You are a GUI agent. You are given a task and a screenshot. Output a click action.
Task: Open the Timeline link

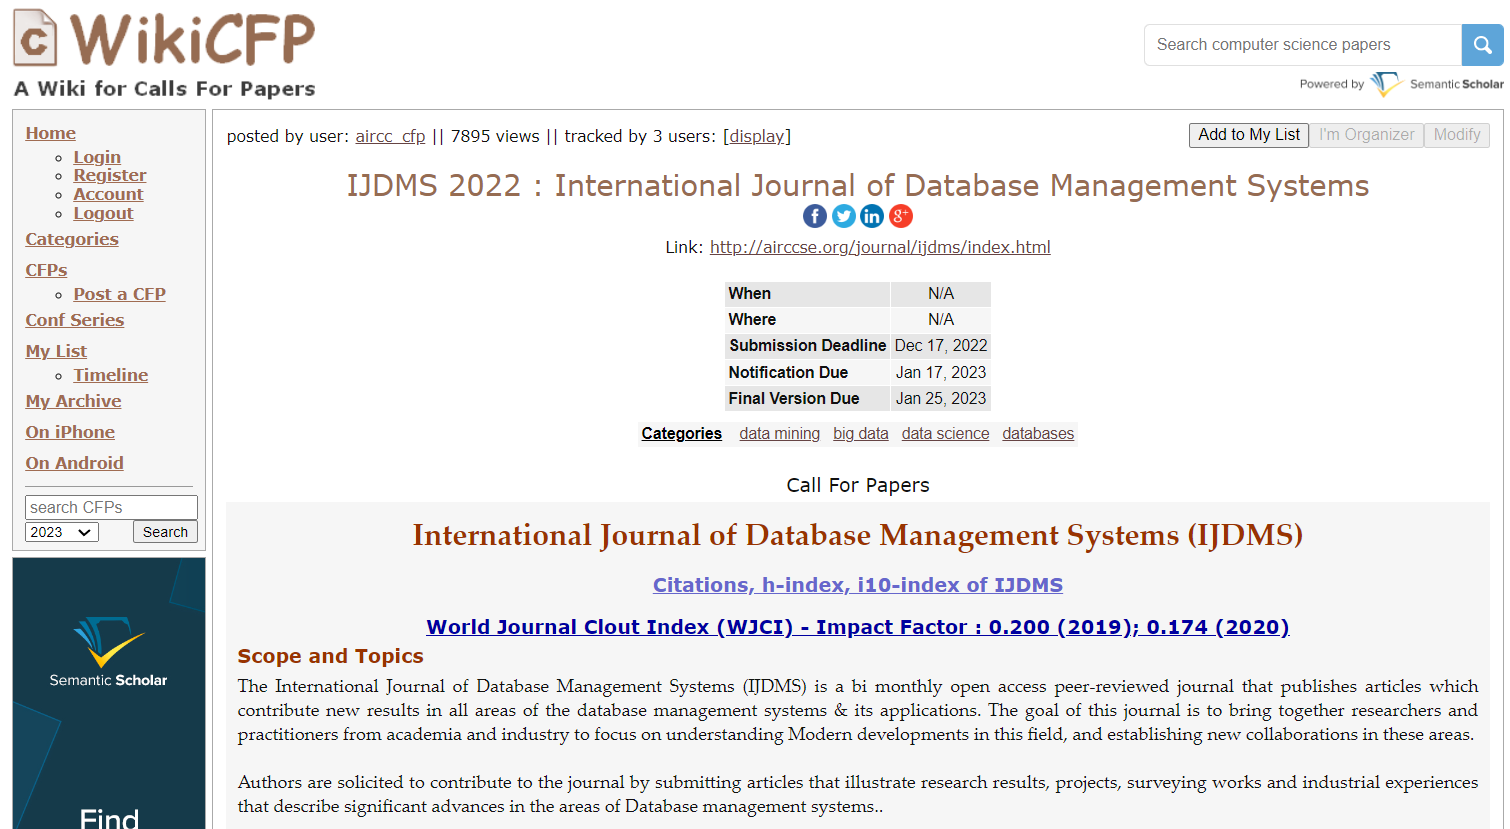pyautogui.click(x=111, y=375)
